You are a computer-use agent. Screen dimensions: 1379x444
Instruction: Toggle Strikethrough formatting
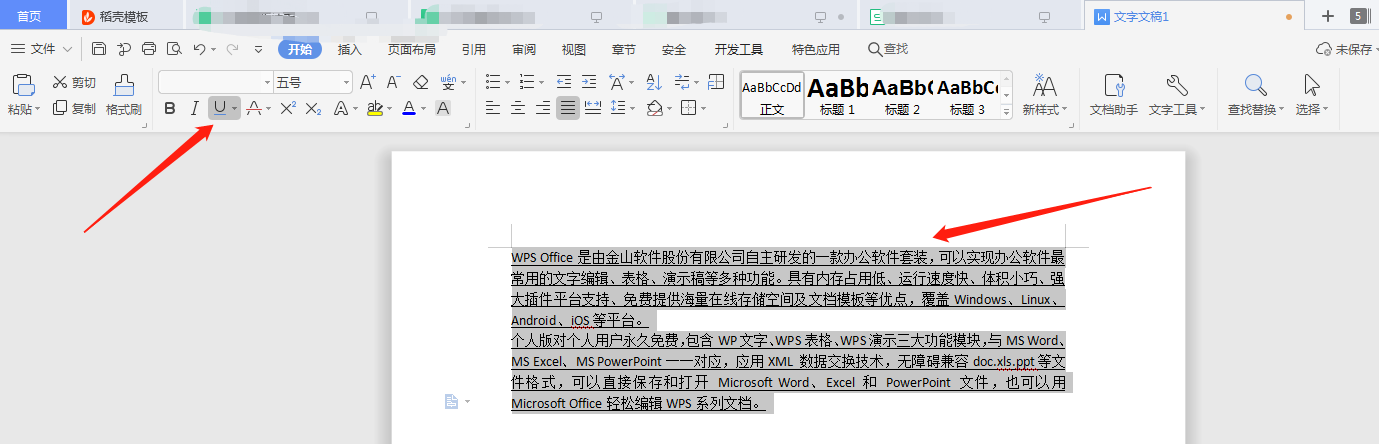tap(254, 108)
